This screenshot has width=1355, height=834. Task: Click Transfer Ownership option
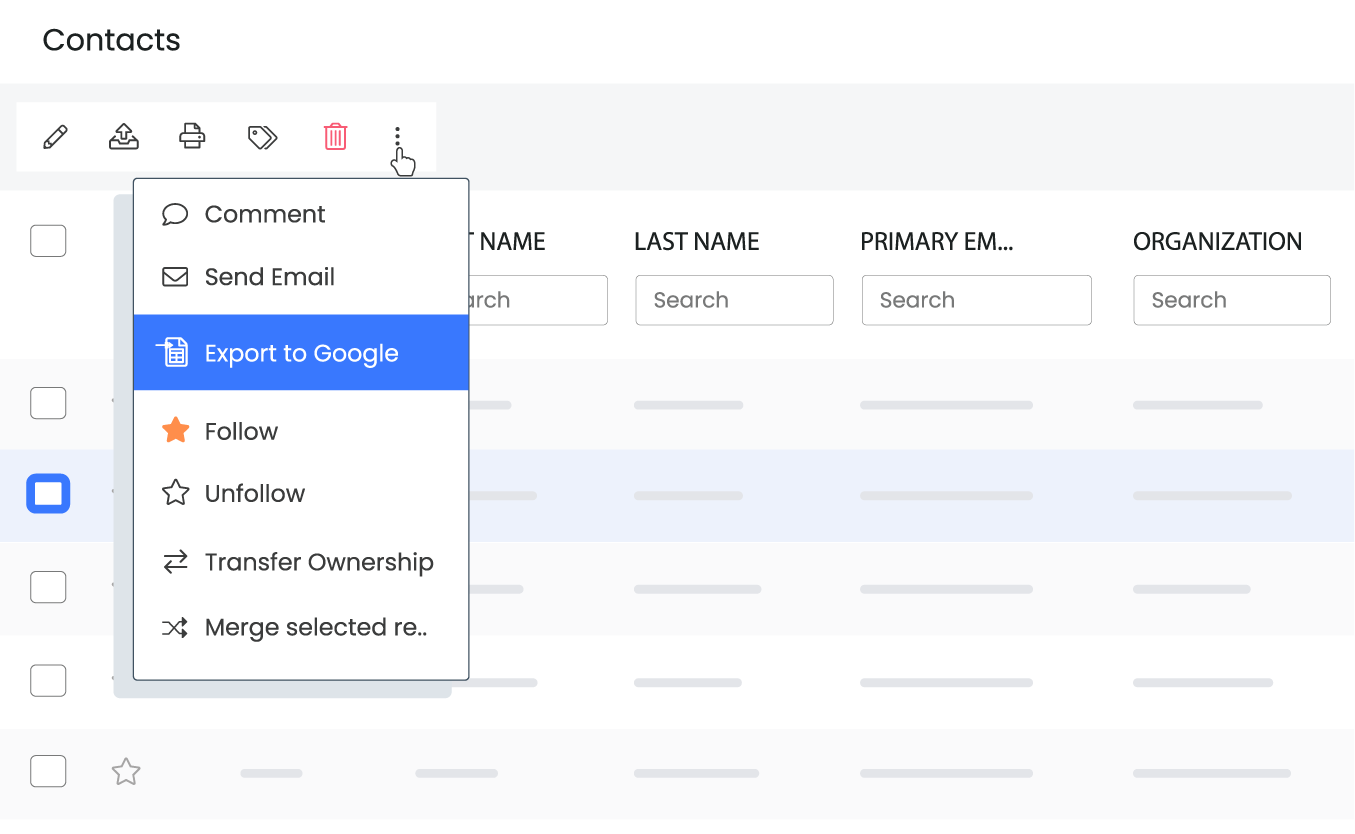click(318, 562)
